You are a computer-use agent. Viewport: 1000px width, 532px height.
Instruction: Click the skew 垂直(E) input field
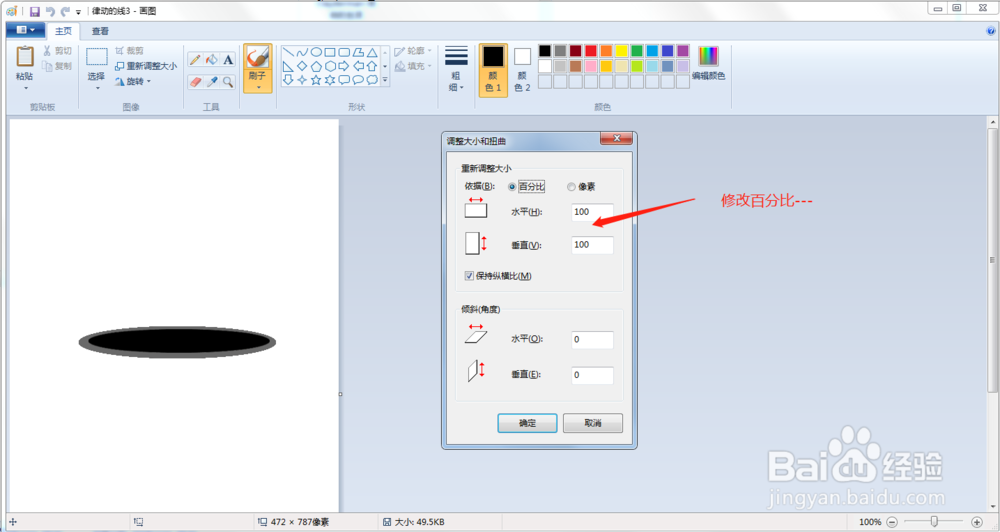[592, 375]
